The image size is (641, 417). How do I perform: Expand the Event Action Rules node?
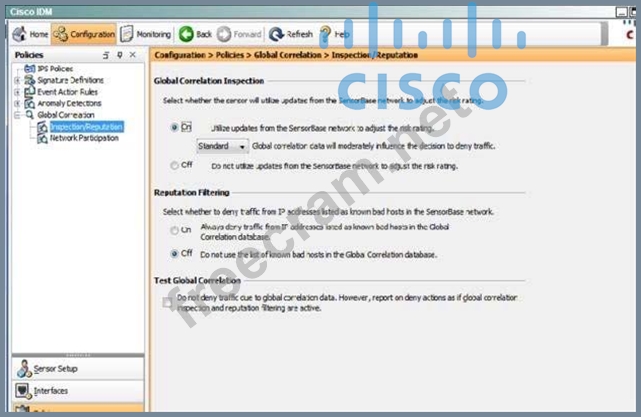point(17,91)
